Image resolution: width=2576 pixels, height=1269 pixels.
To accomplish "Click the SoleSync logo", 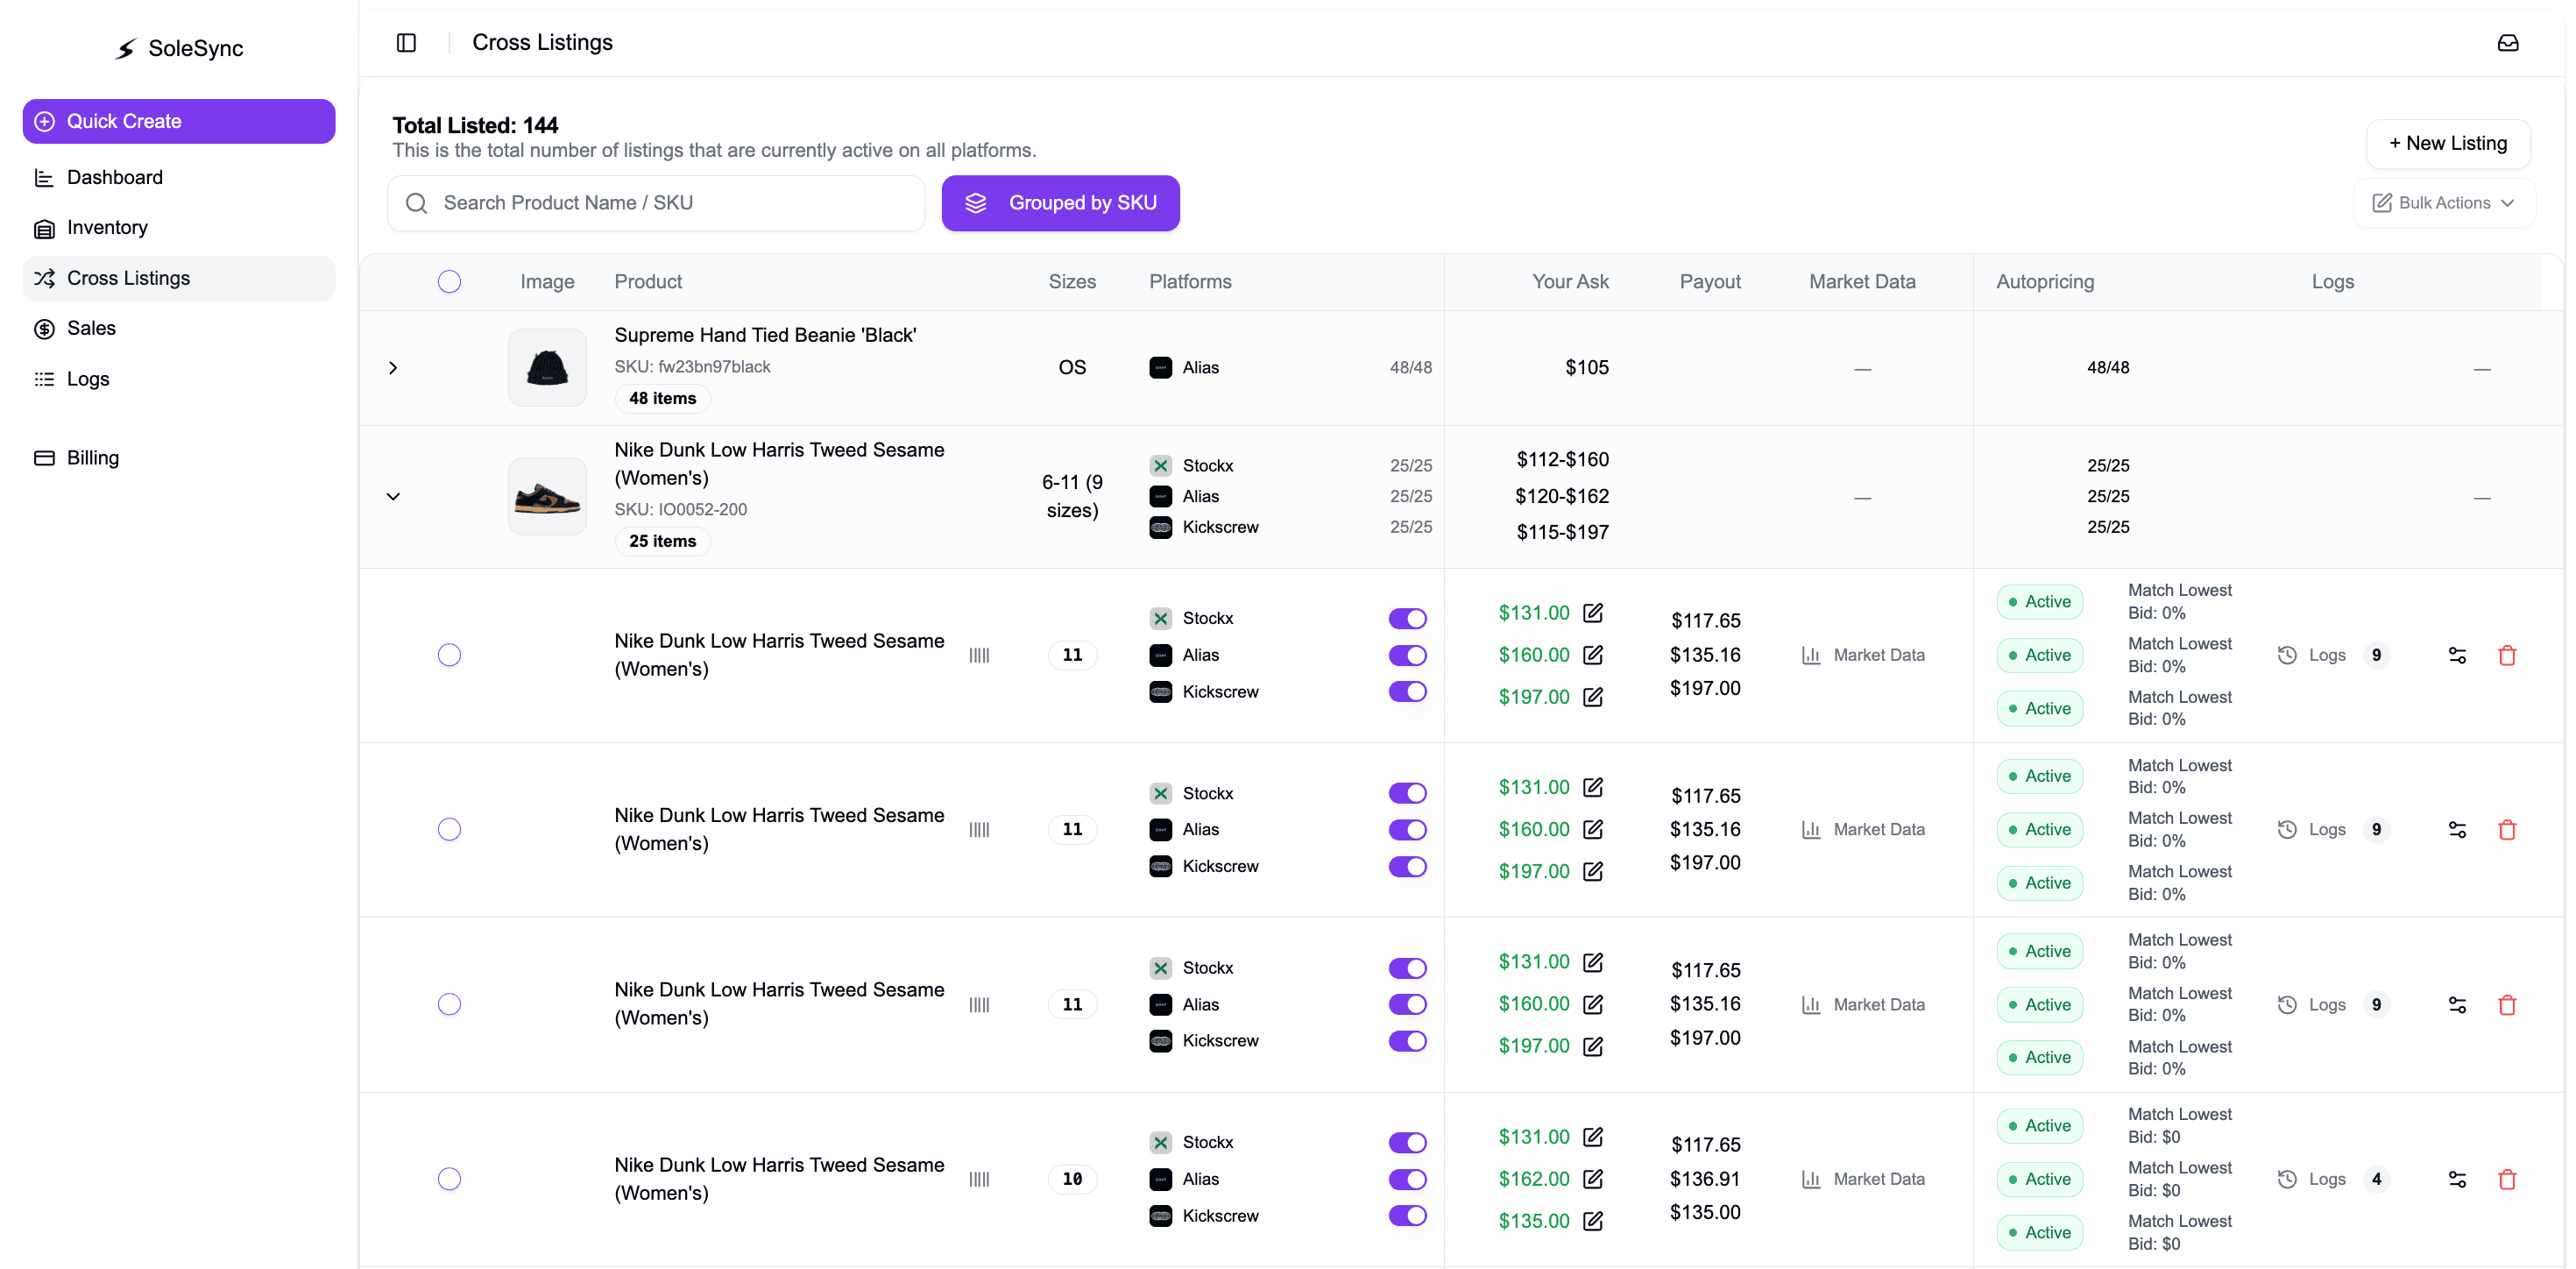I will coord(180,48).
